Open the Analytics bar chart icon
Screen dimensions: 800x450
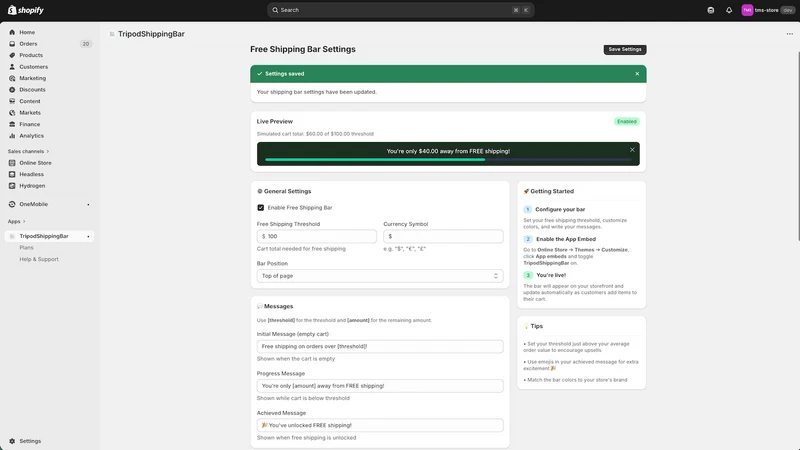[x=12, y=136]
